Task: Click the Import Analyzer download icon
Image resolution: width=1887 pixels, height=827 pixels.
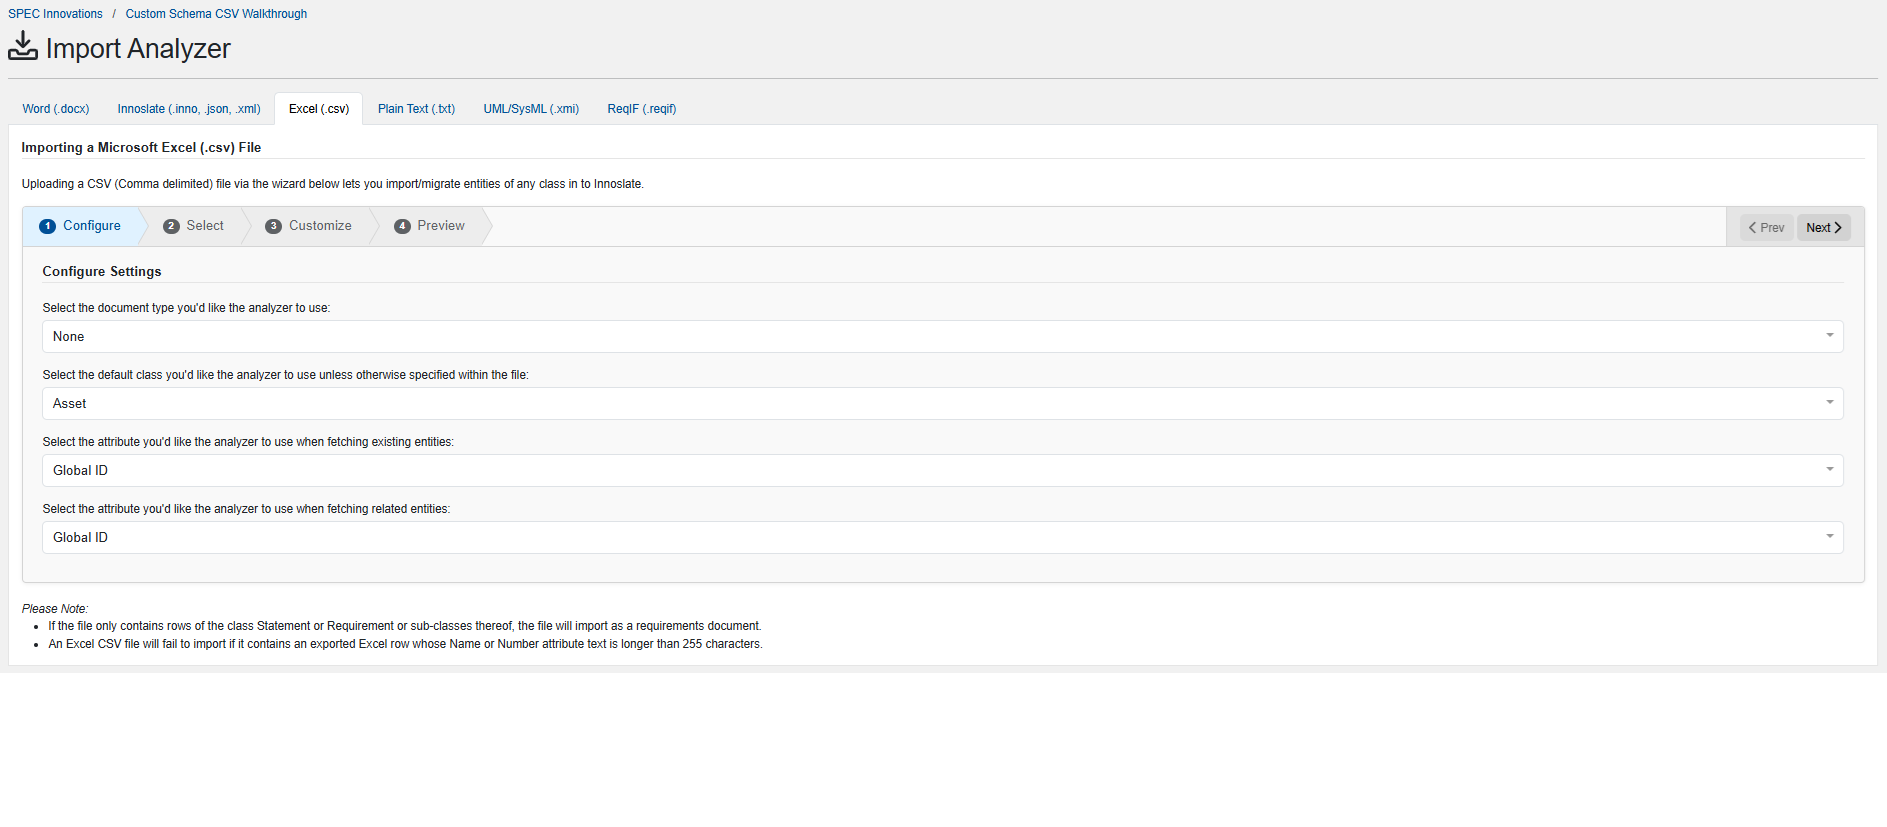Action: 23,46
